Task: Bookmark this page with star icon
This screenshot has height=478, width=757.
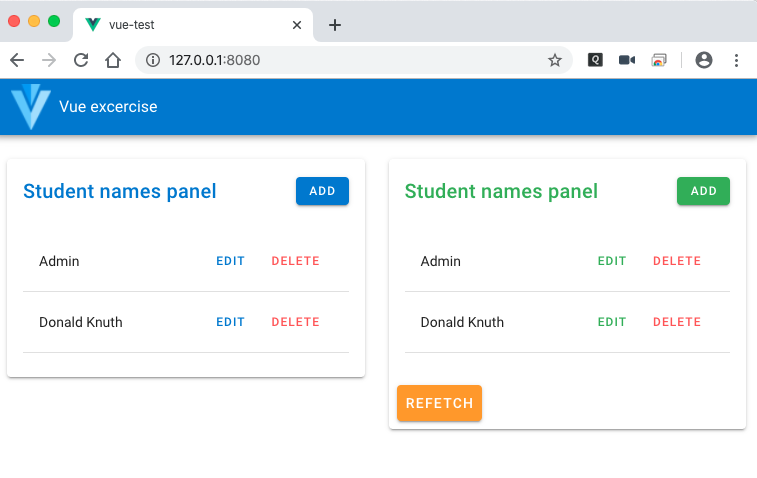Action: pyautogui.click(x=554, y=60)
